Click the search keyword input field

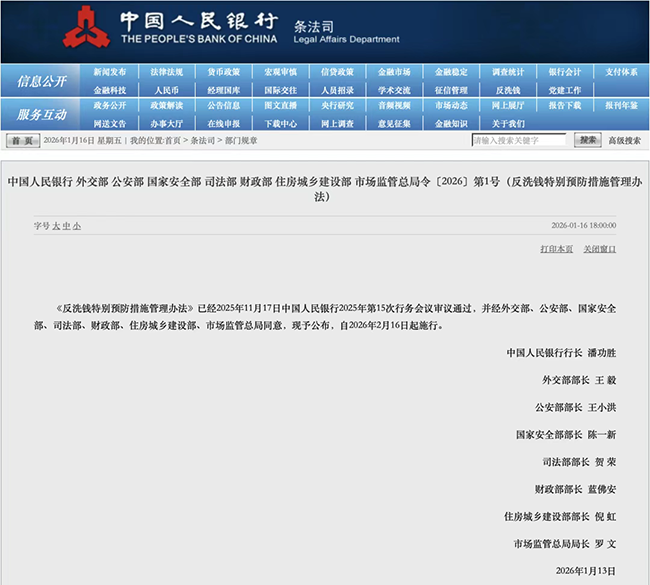coord(519,141)
